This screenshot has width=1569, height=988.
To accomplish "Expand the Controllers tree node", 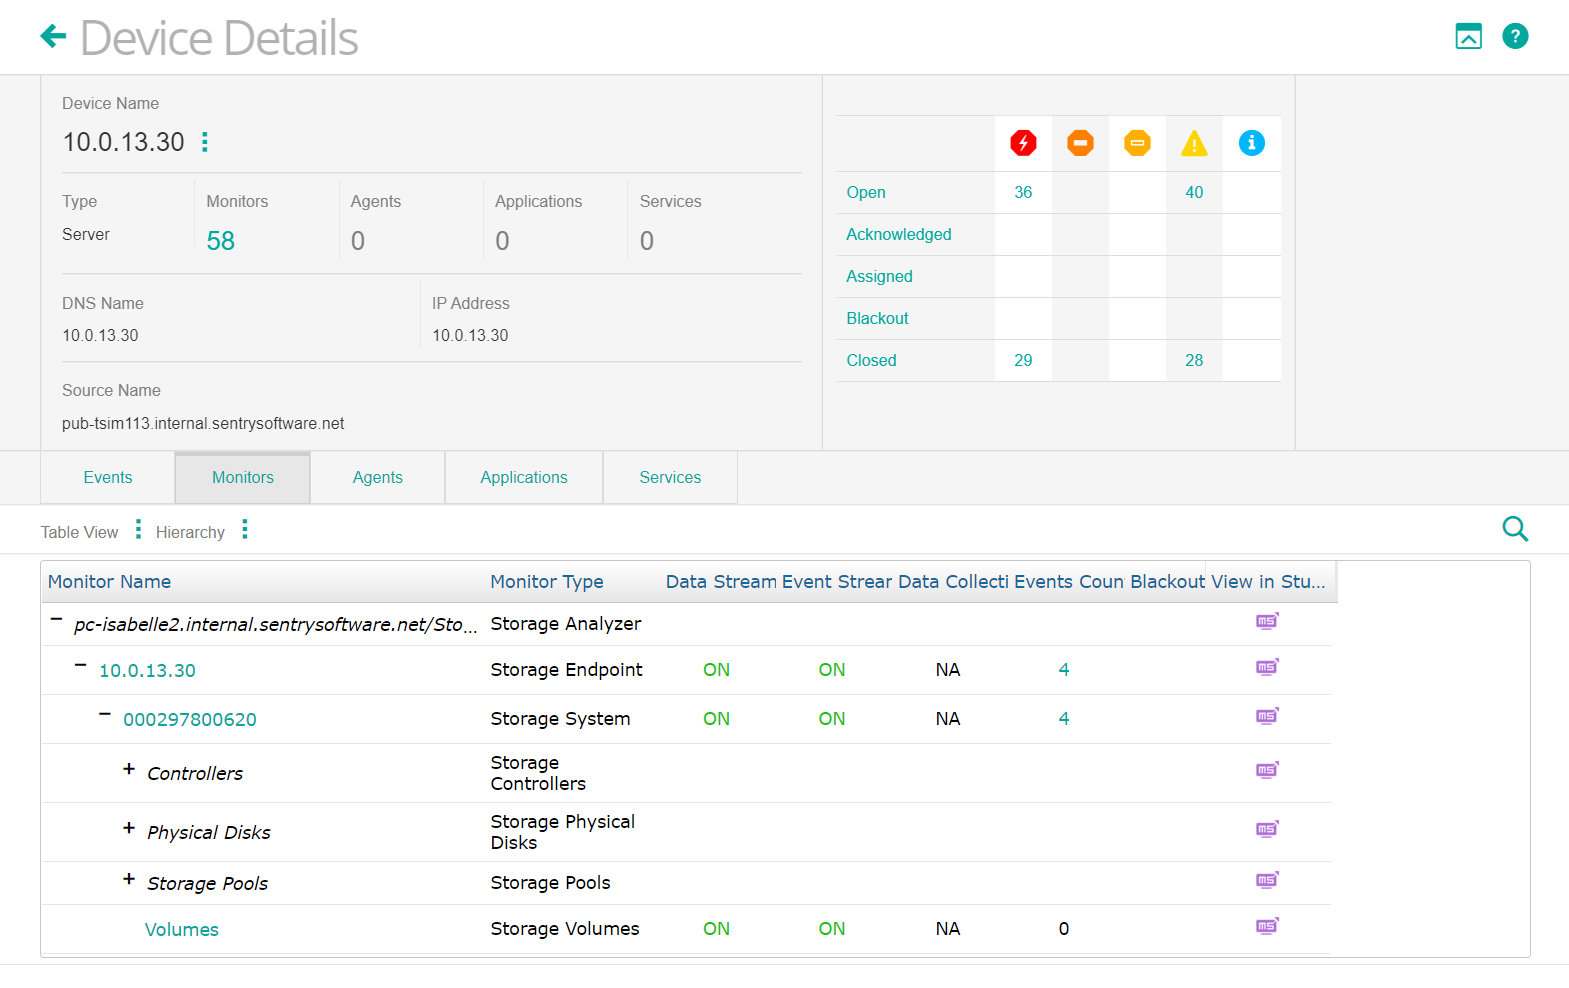I will [129, 769].
